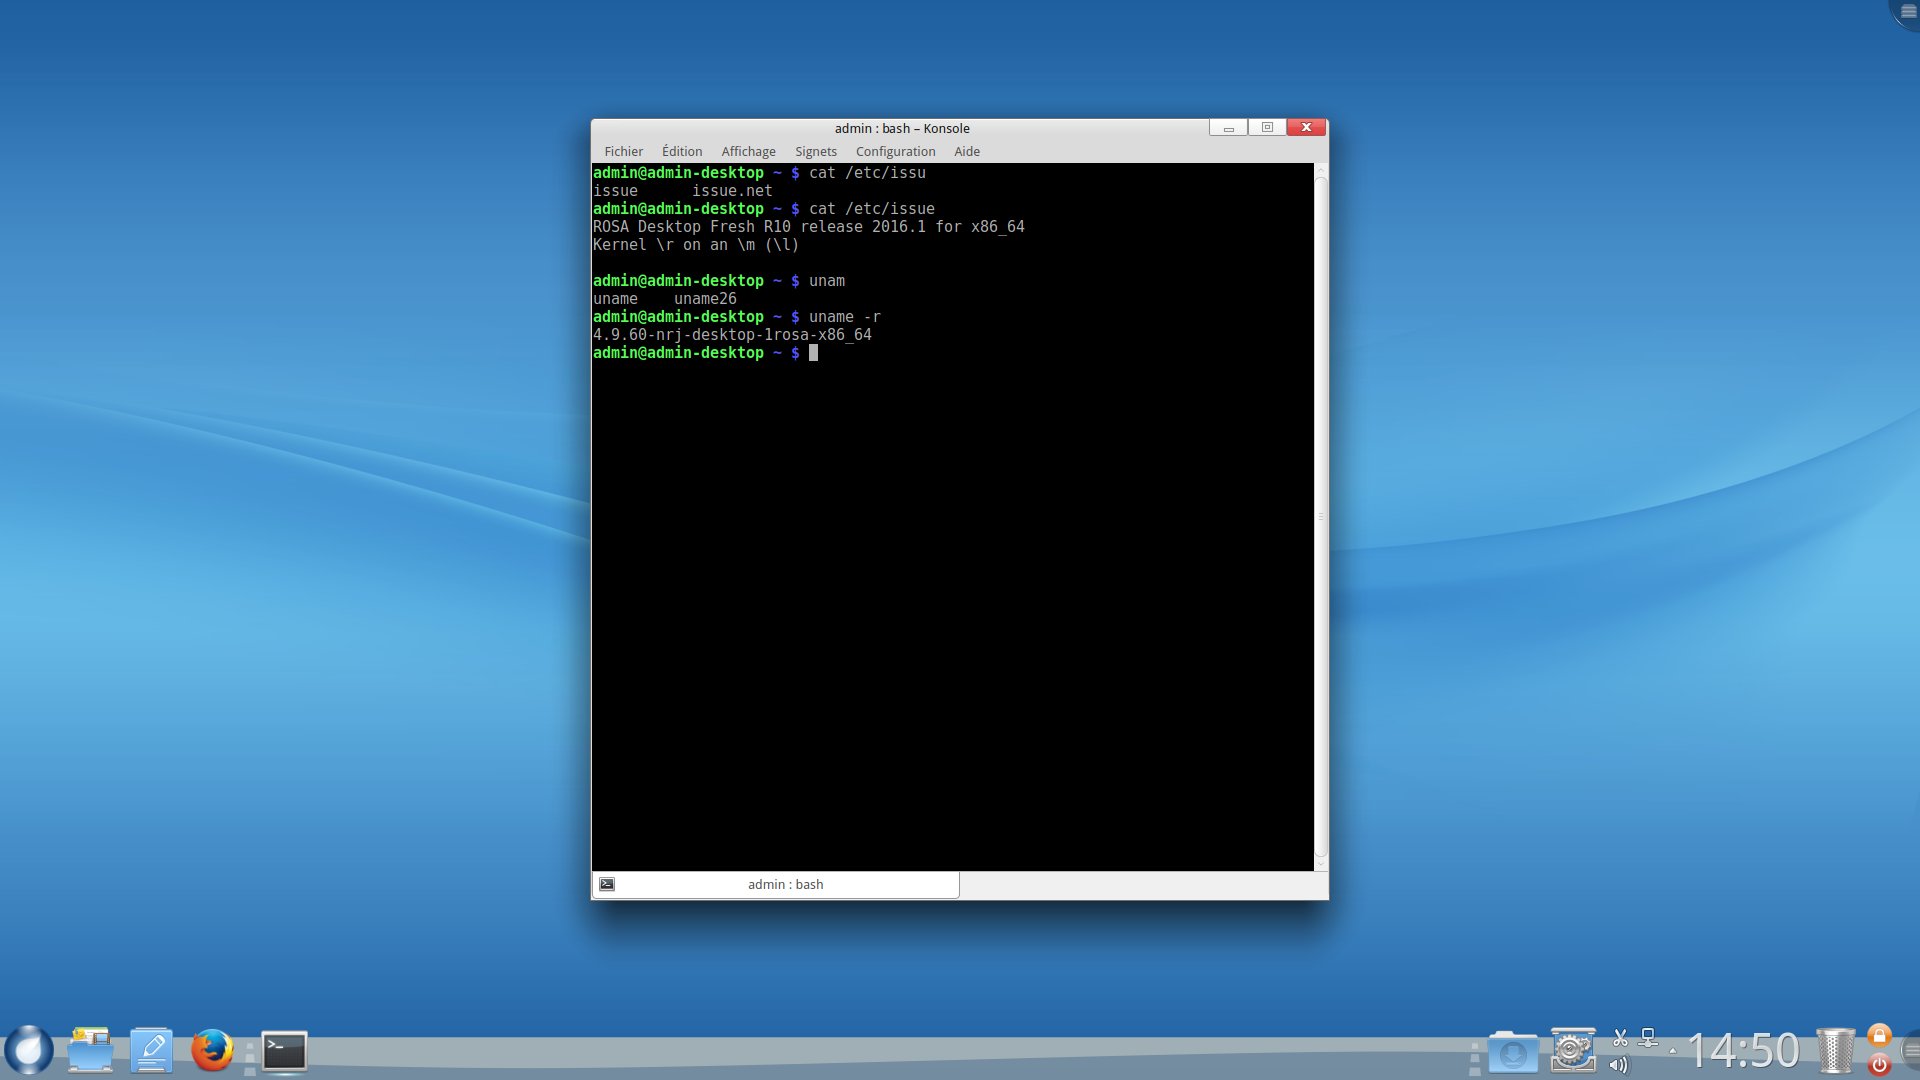Click the clipboard scissors tray icon
Image resolution: width=1920 pixels, height=1080 pixels.
1620,1038
